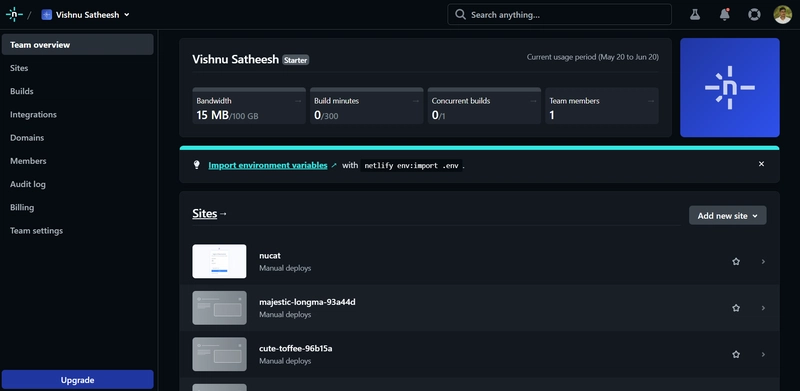Click arrow on Build minutes card
Image resolution: width=800 pixels, height=391 pixels.
pos(416,101)
